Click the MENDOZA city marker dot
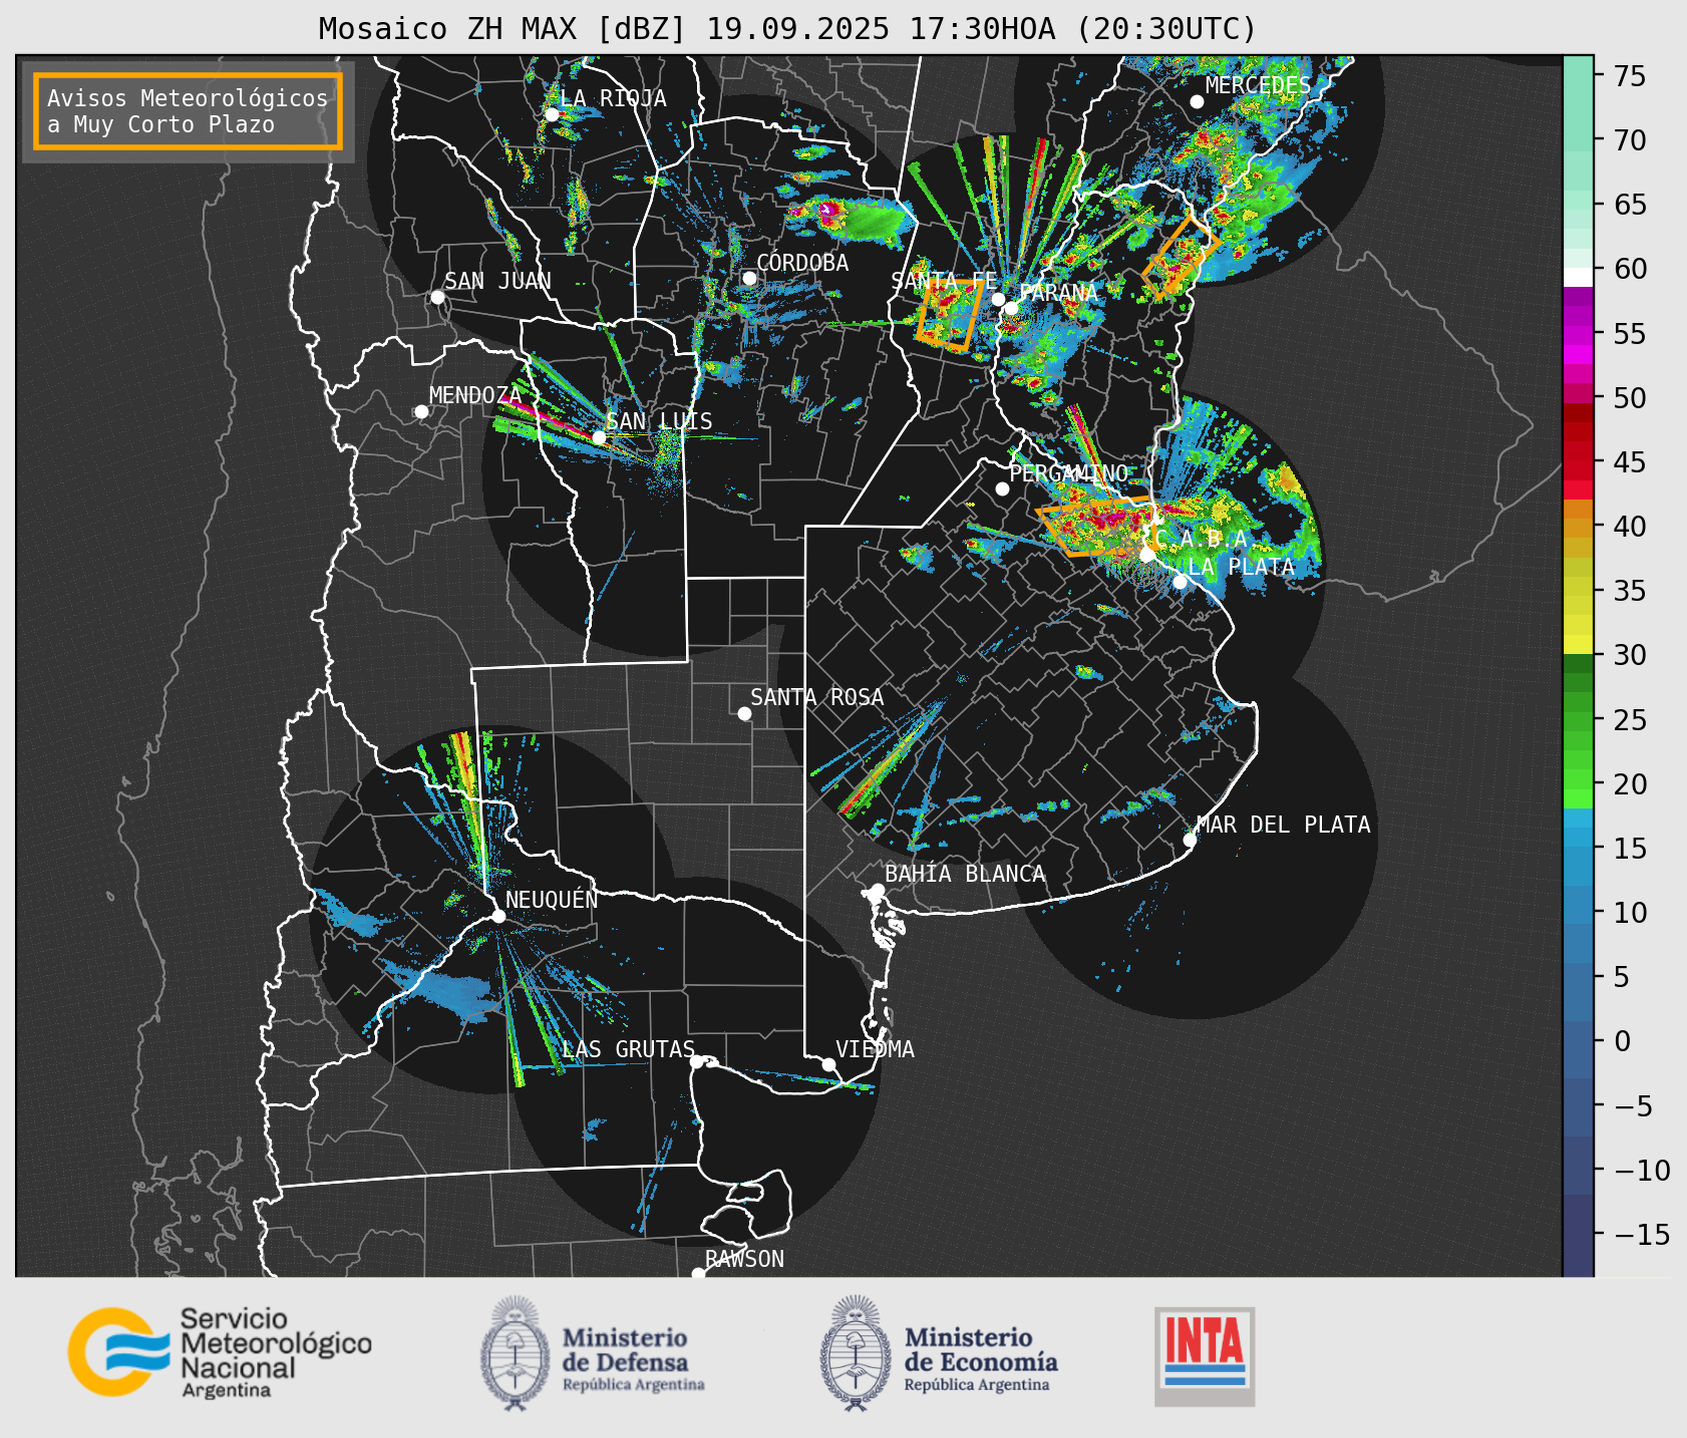Image resolution: width=1687 pixels, height=1438 pixels. click(422, 412)
